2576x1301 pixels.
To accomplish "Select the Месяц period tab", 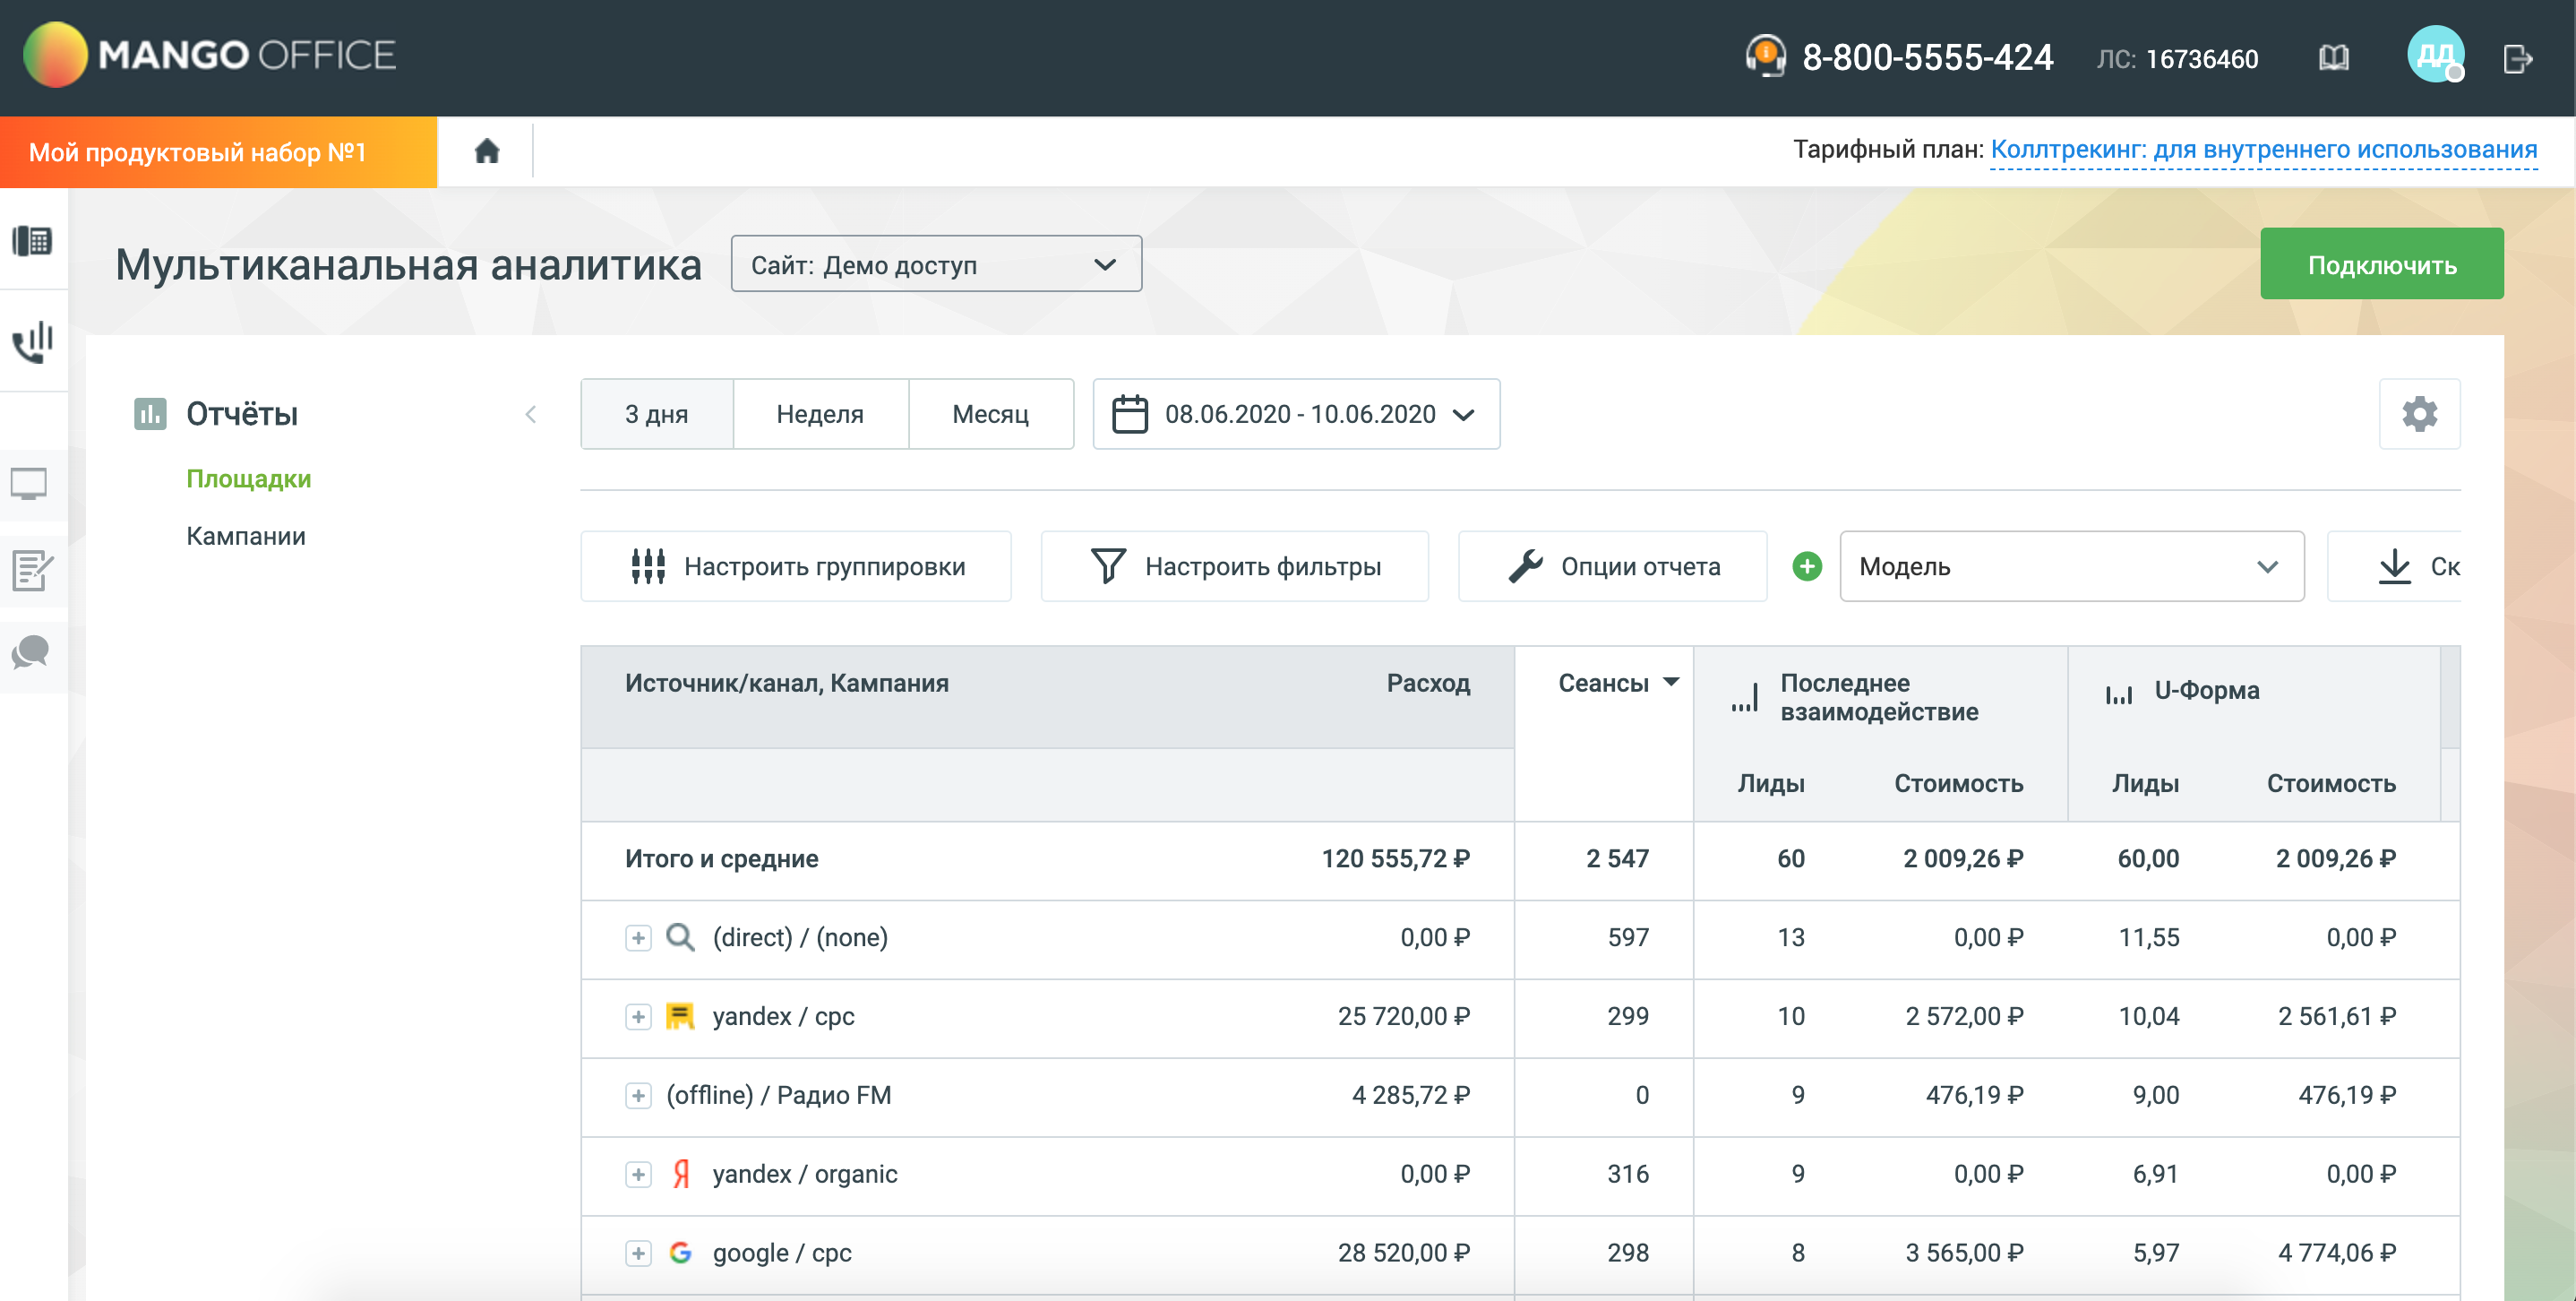I will [x=990, y=414].
